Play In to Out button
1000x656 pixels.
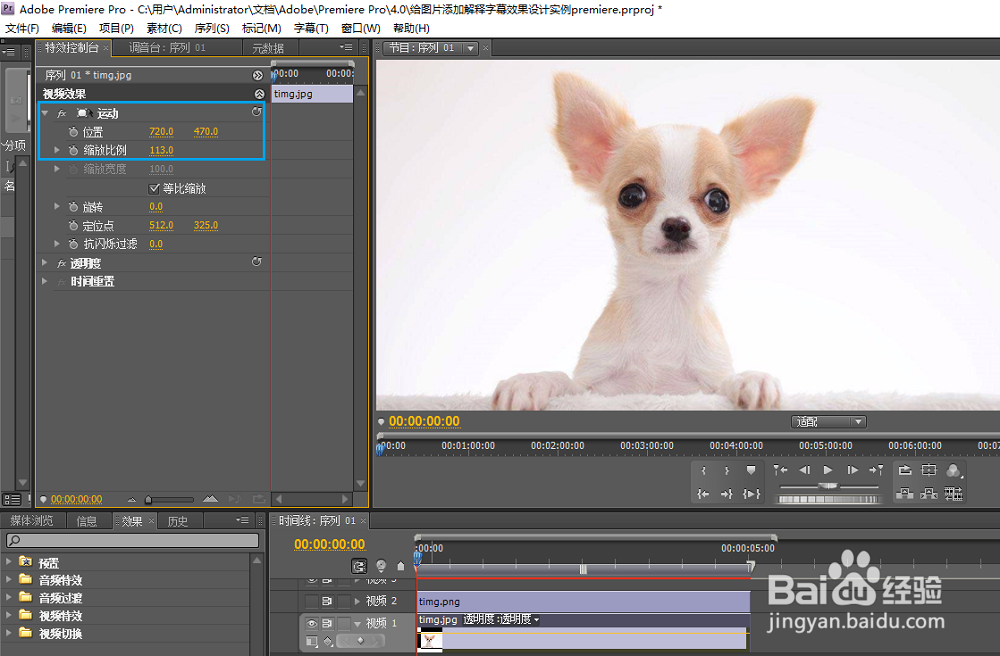click(751, 493)
